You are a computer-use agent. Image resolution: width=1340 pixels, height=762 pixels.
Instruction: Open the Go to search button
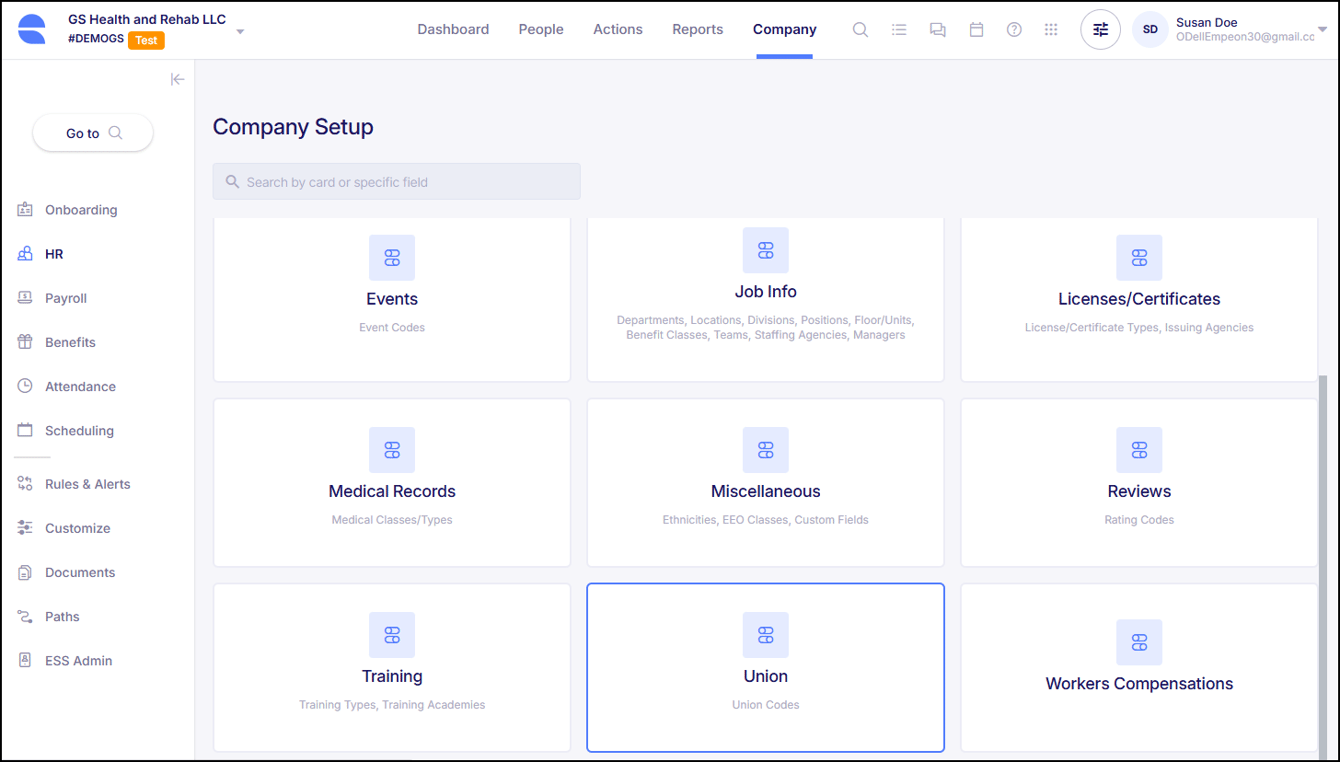[93, 133]
